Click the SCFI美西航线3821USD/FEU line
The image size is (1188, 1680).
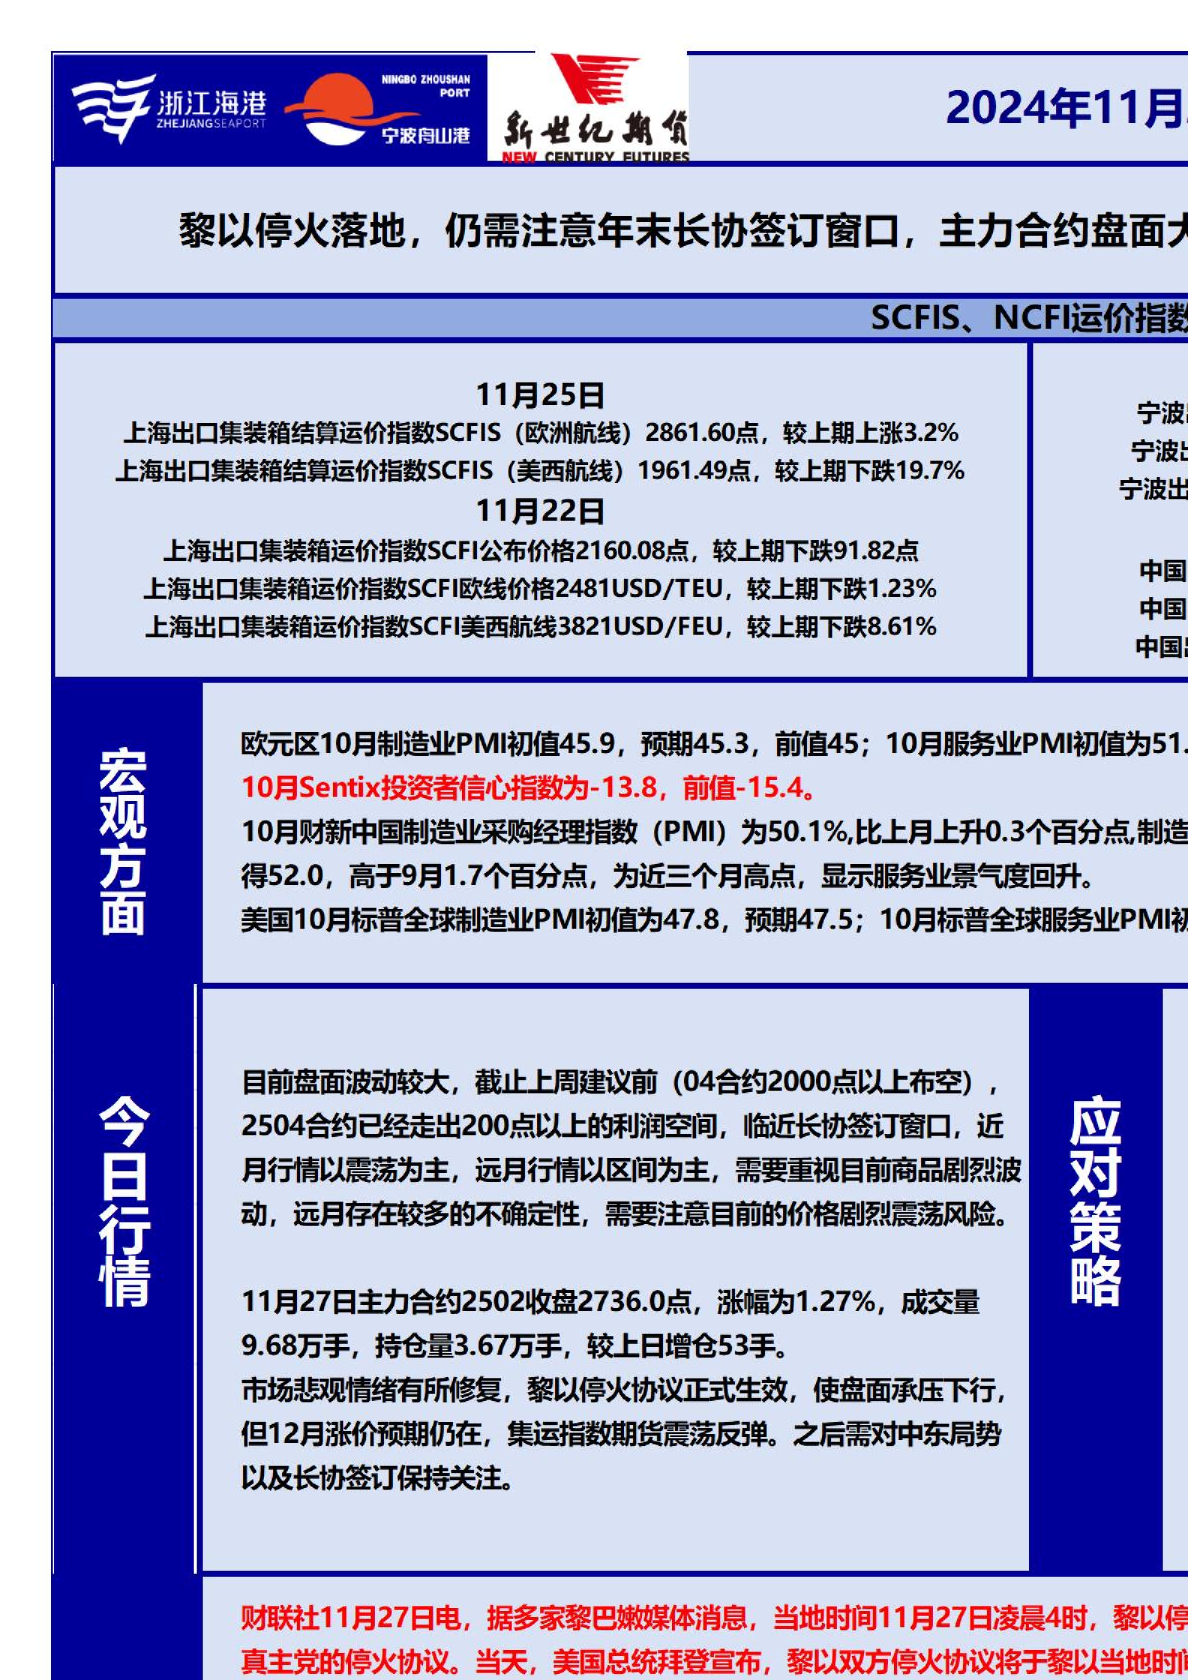click(x=540, y=627)
